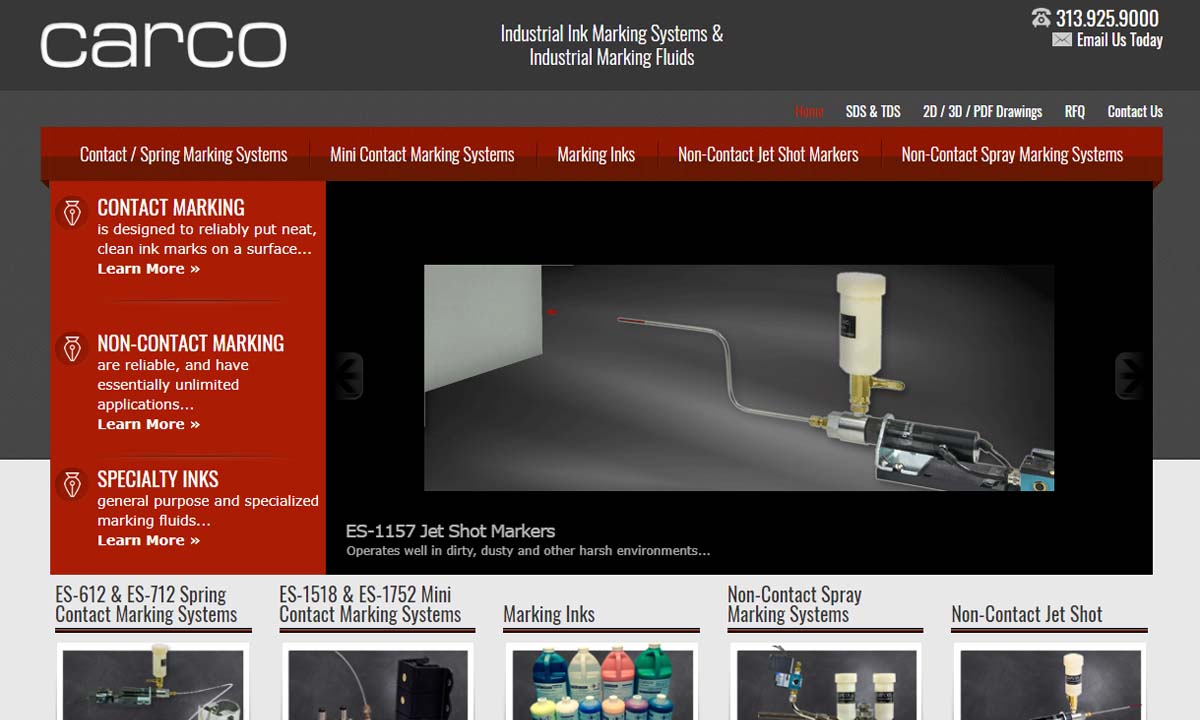Click the pen icon beside Contact Marking
This screenshot has height=720, width=1200.
click(x=72, y=213)
